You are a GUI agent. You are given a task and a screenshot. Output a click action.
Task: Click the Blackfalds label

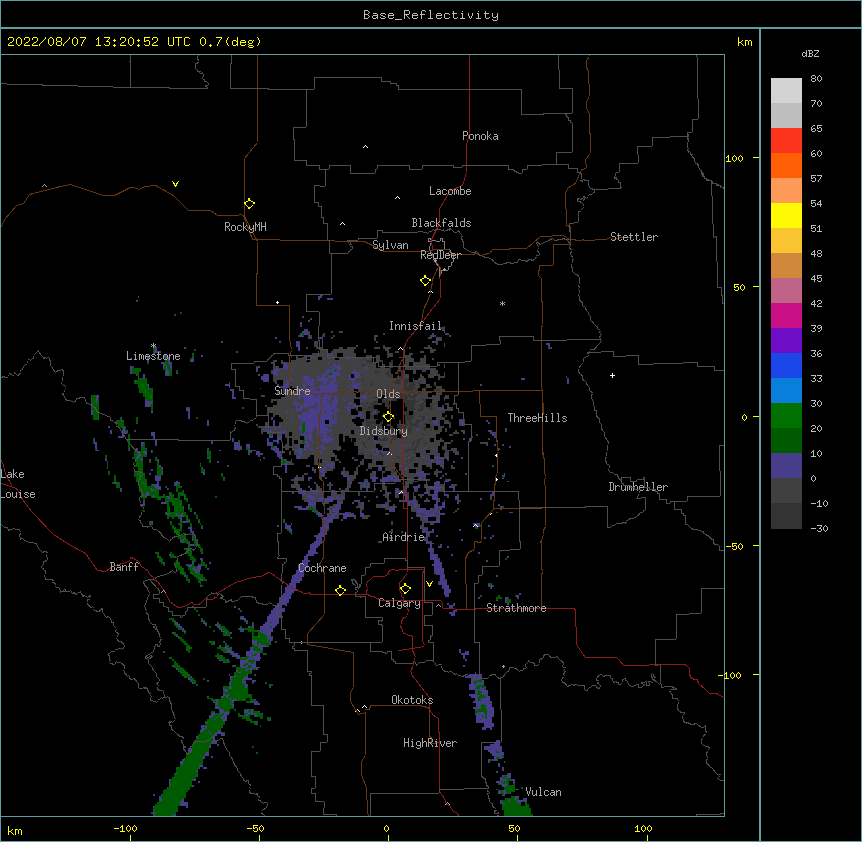click(x=441, y=223)
